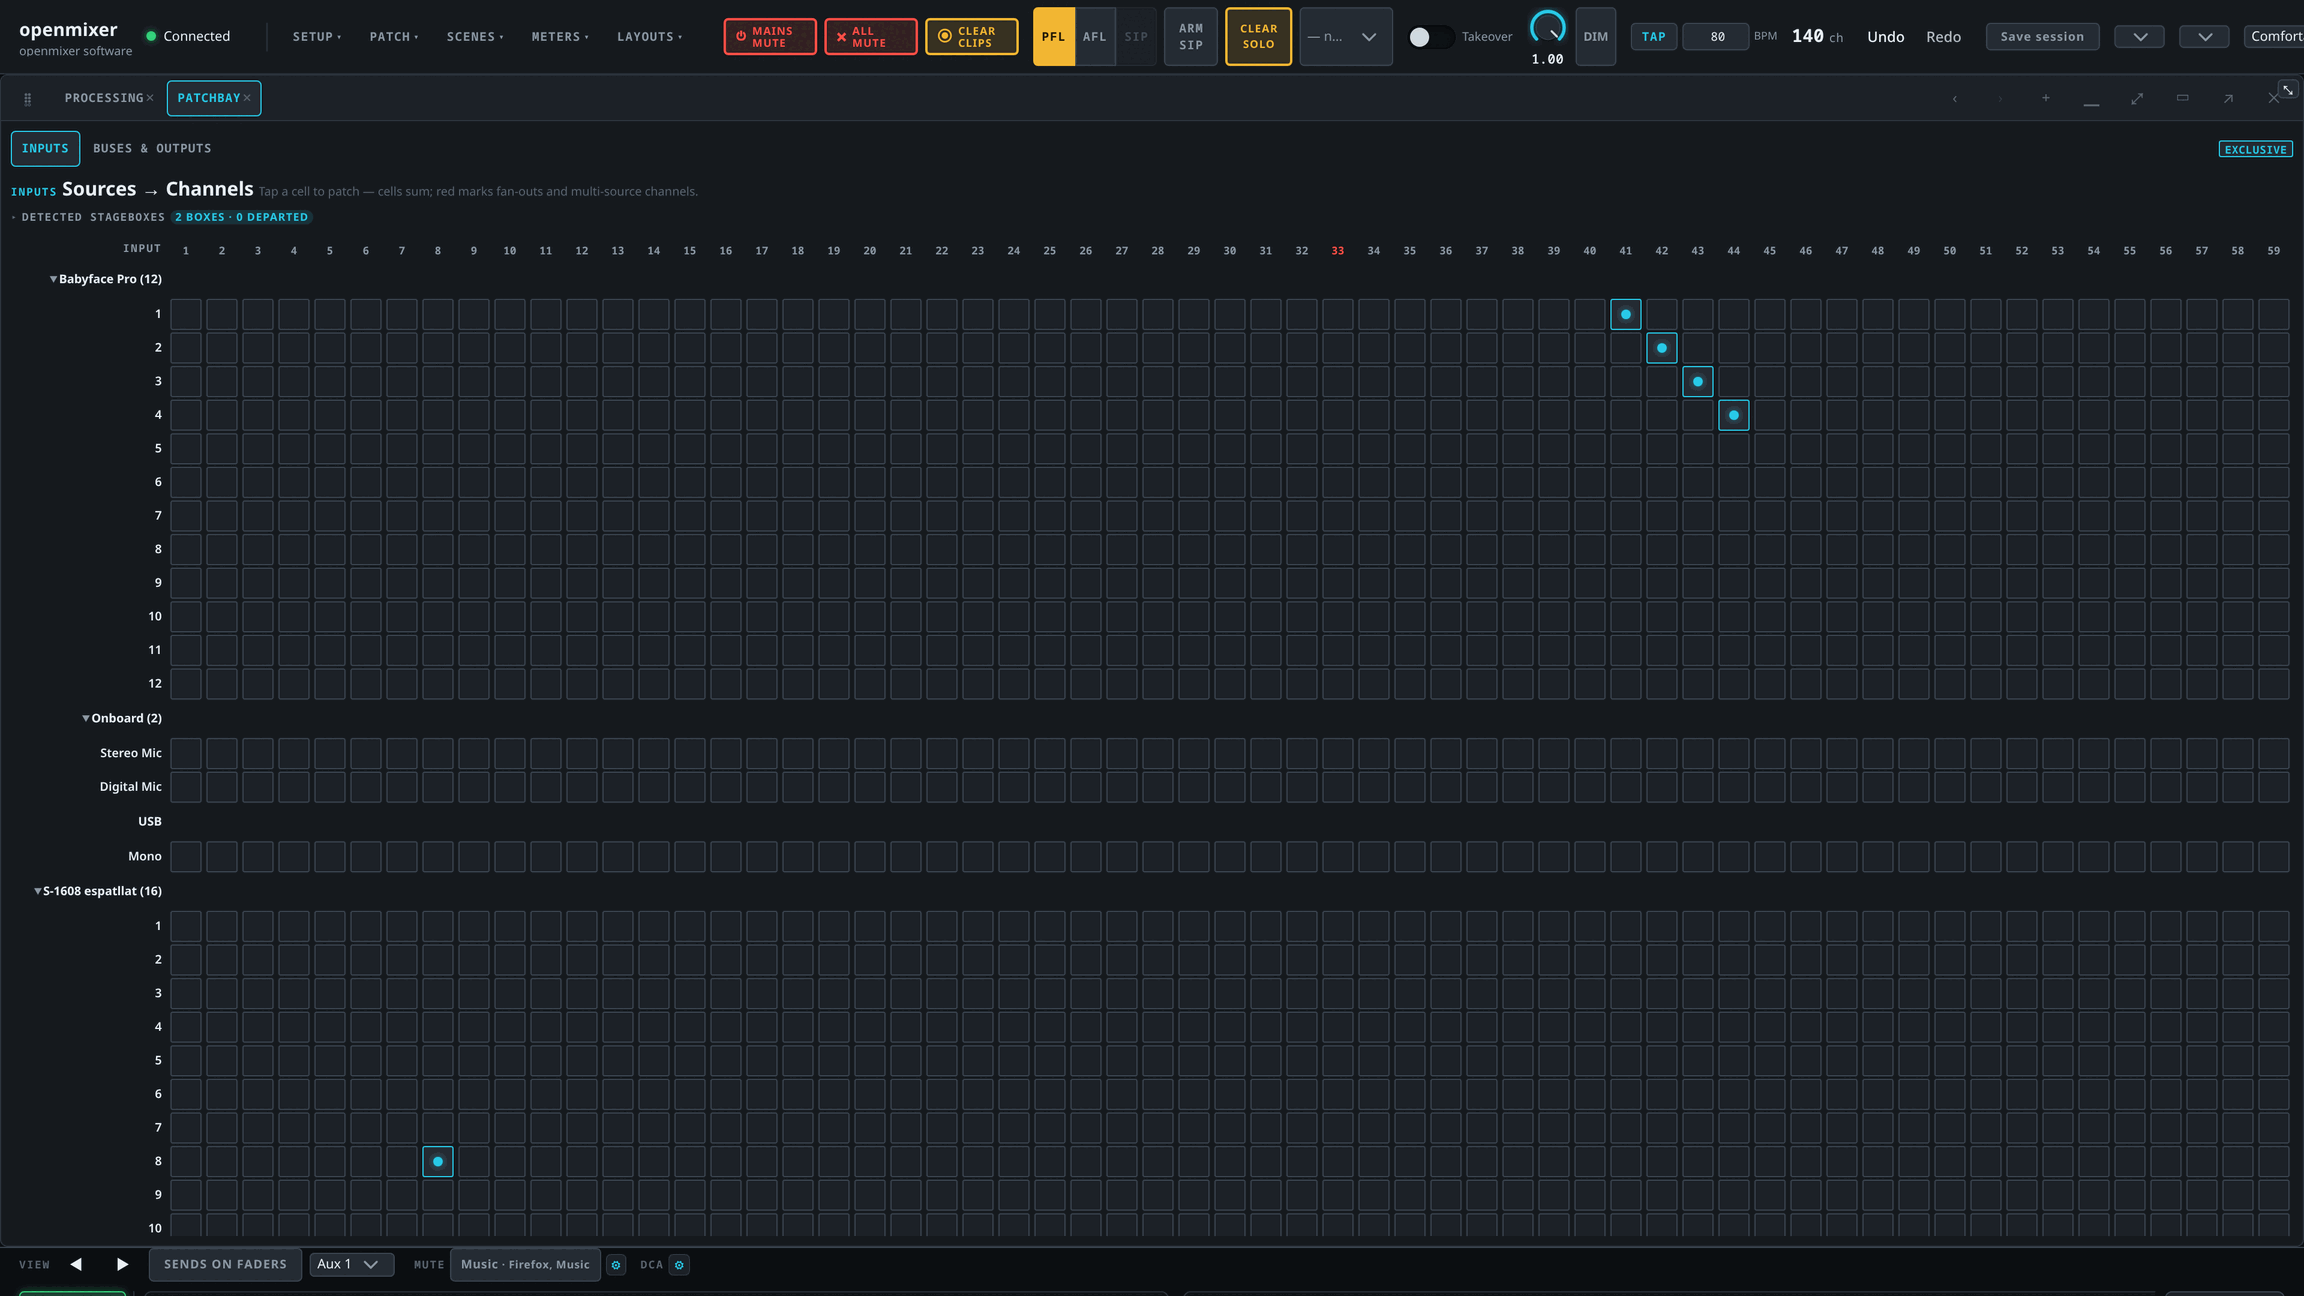Close the Processing tab with its X

[150, 98]
